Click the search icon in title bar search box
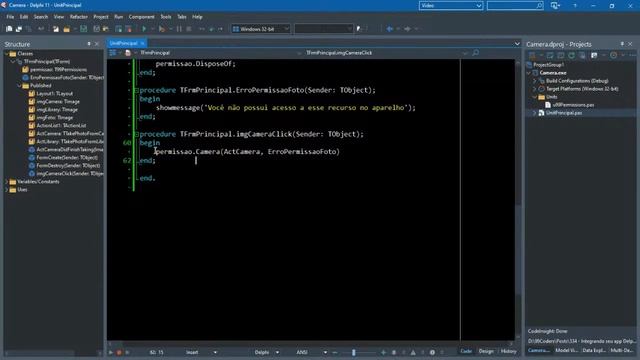Viewport: 640px width, 360px height. point(539,5)
